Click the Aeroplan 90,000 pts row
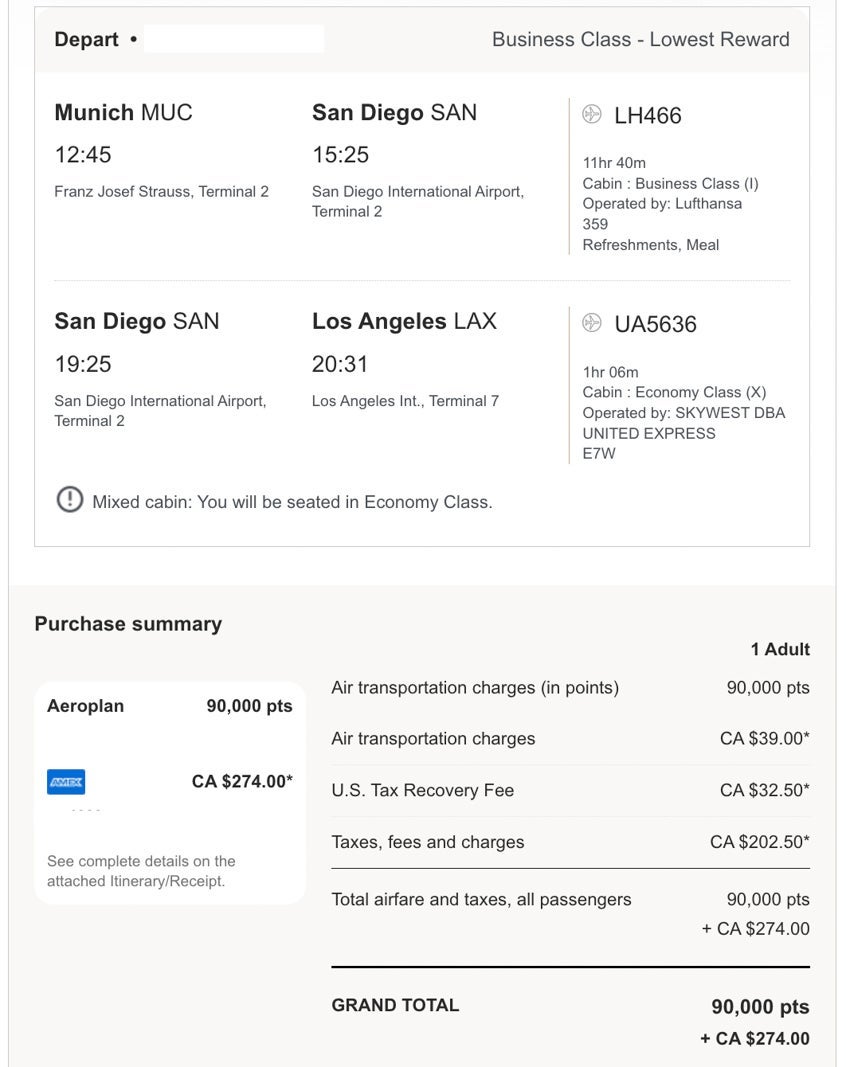The height and width of the screenshot is (1067, 846). click(x=169, y=706)
